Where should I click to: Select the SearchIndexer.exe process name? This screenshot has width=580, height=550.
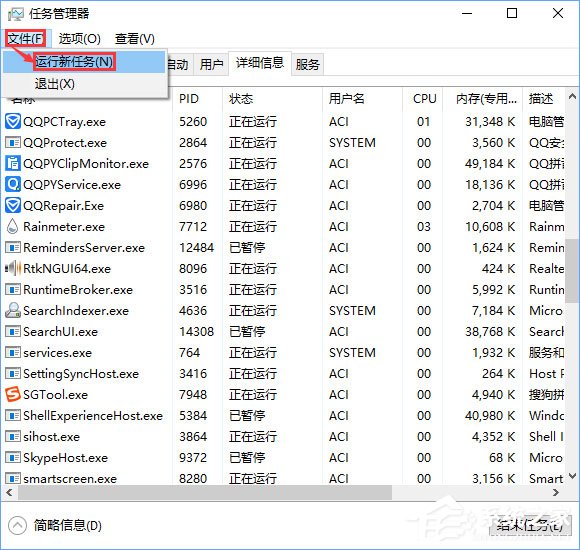pyautogui.click(x=76, y=310)
